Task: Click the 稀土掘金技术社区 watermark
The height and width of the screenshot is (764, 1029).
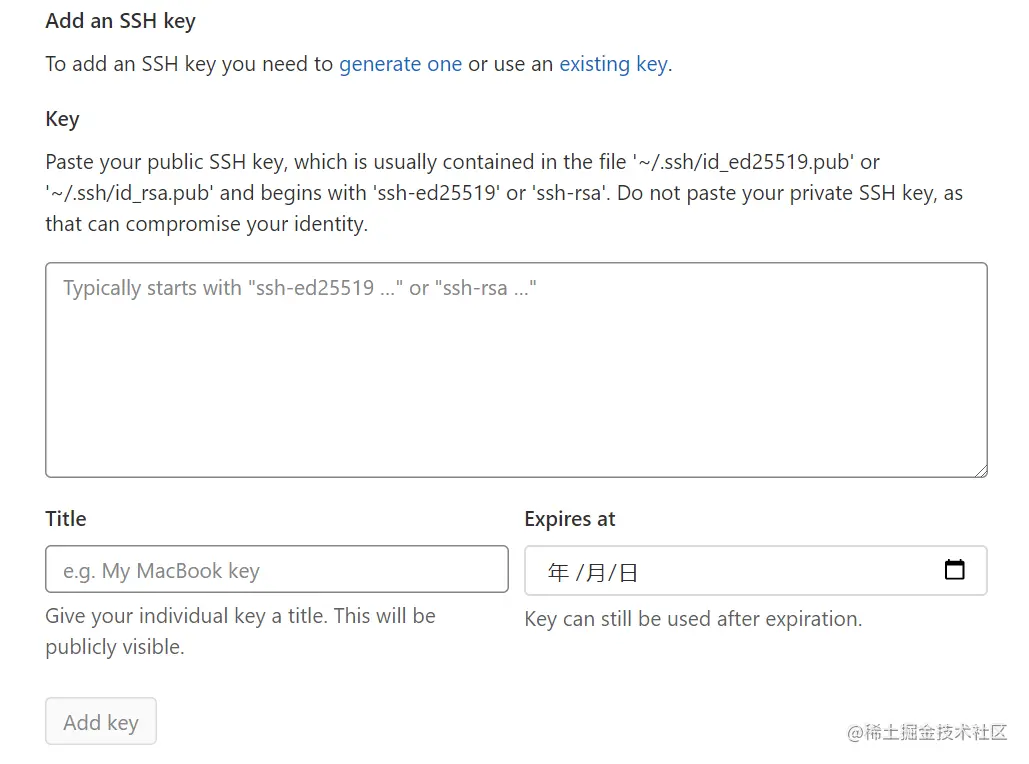Action: tap(927, 732)
